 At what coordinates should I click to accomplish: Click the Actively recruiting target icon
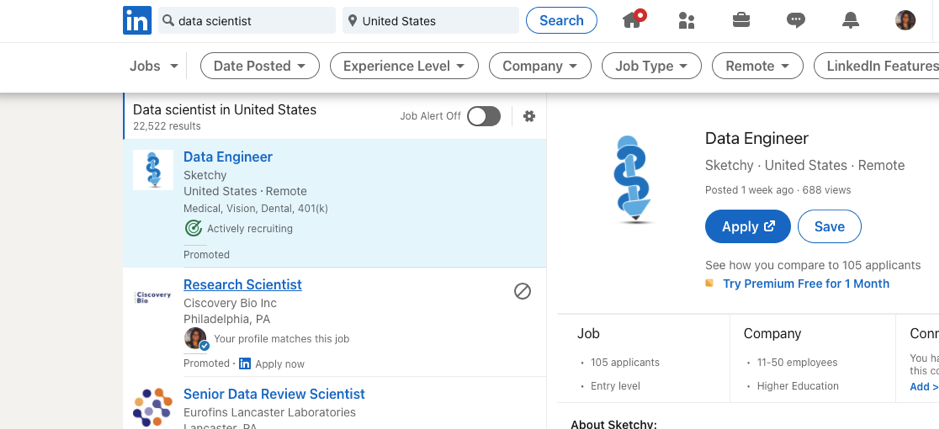[193, 228]
